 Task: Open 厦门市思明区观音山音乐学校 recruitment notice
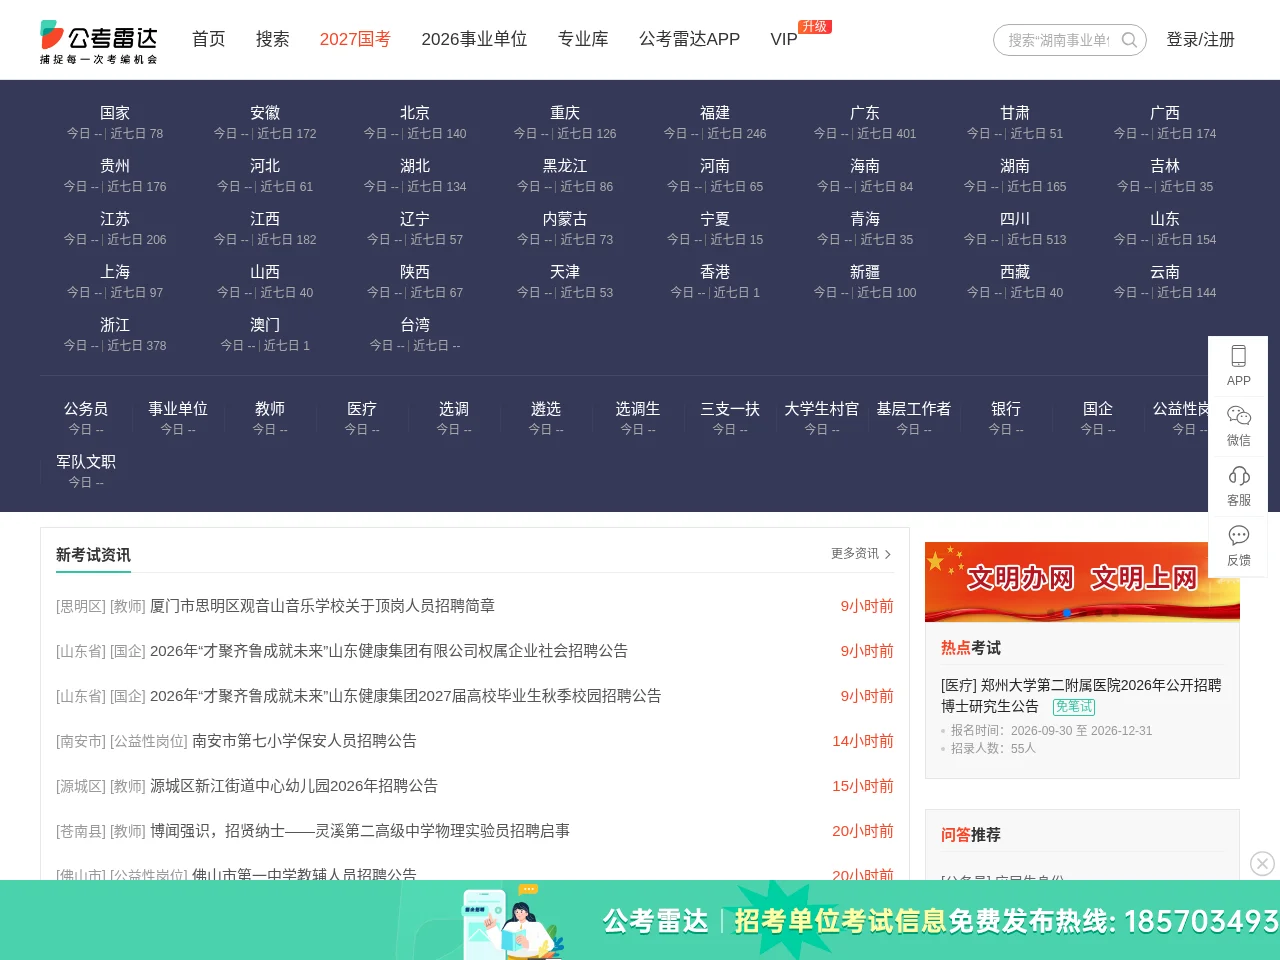[322, 606]
